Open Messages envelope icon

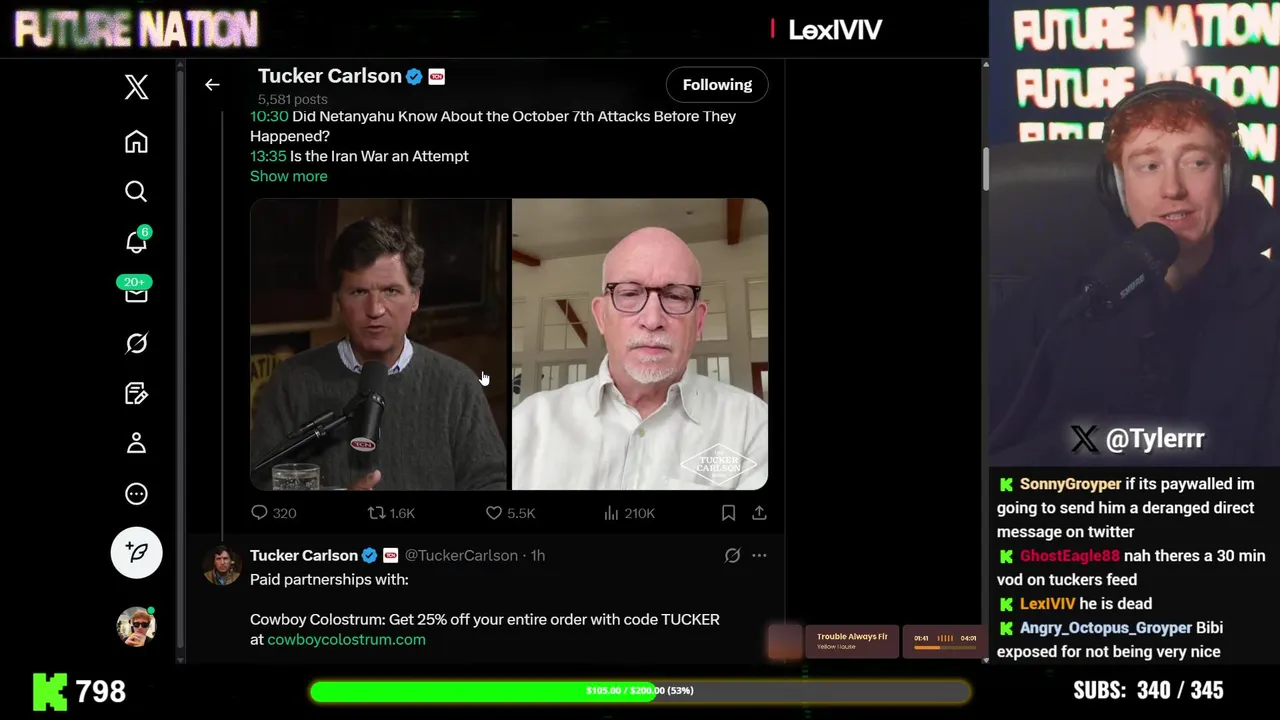[x=136, y=291]
